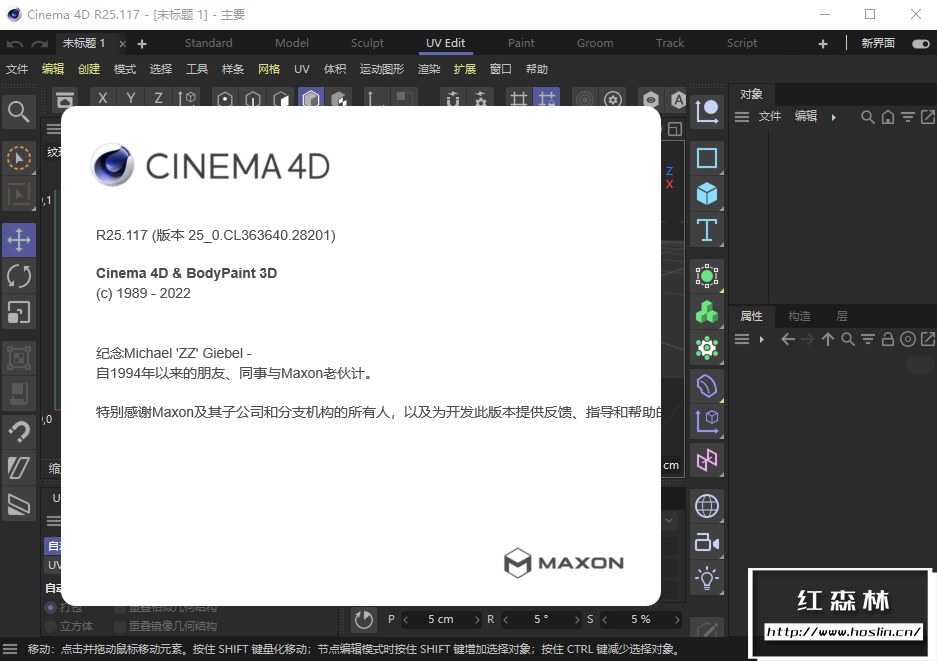Click the search icon in Objects panel
Viewport: 937px width, 661px height.
[x=867, y=117]
